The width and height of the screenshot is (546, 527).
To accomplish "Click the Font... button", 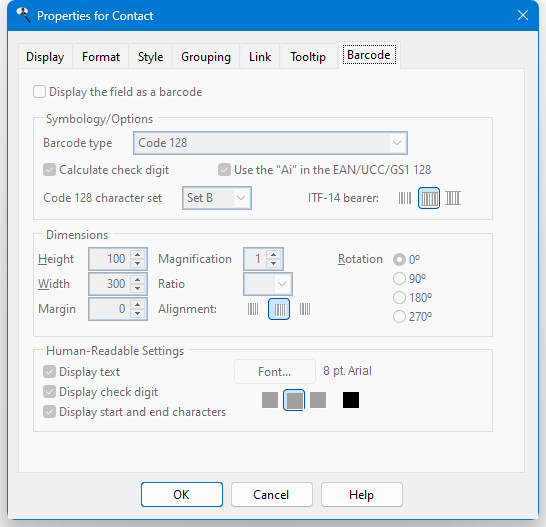I will click(275, 372).
